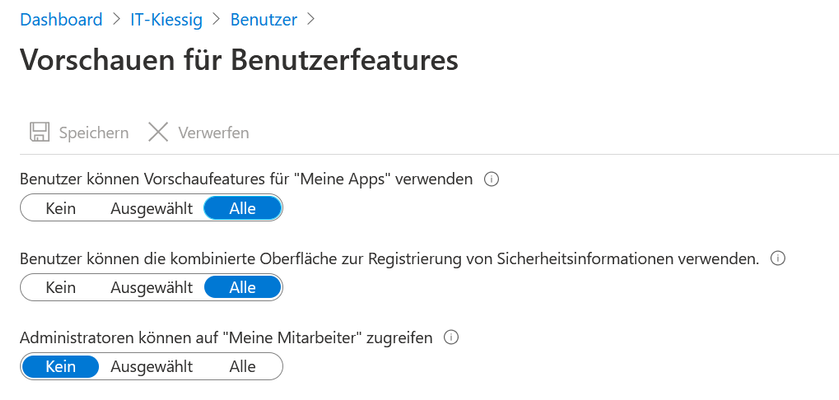Select Kein for "Meine Apps" preview features
This screenshot has height=400, width=839.
point(60,209)
